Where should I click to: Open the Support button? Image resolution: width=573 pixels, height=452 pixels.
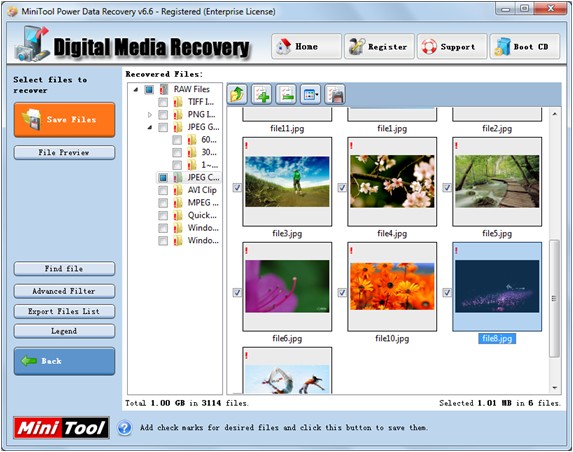(x=452, y=46)
